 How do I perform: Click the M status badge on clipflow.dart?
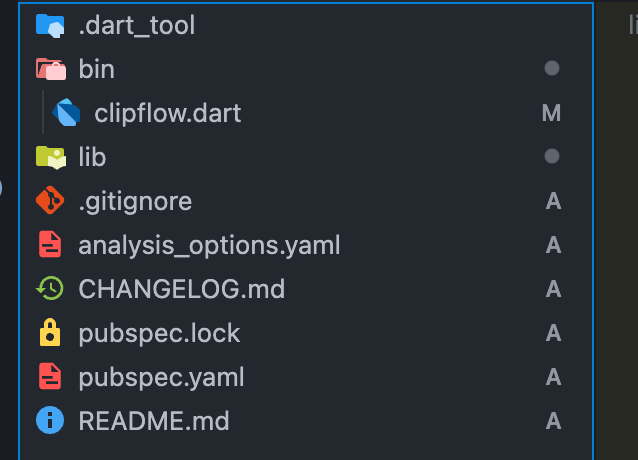tap(551, 113)
